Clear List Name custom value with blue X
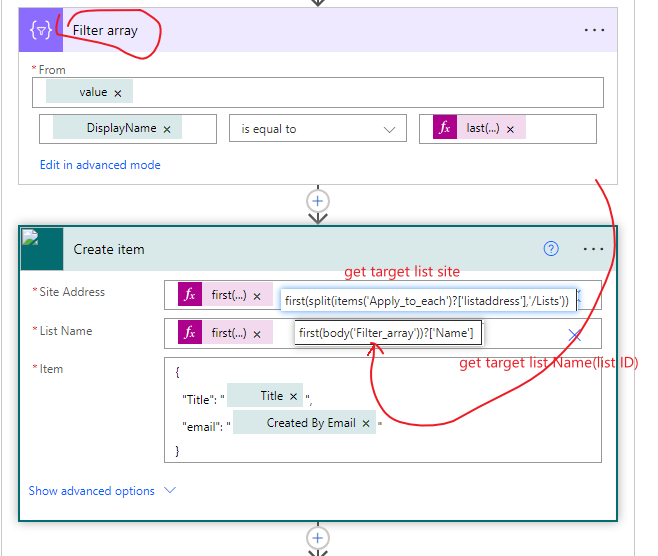The width and height of the screenshot is (658, 556). 574,334
